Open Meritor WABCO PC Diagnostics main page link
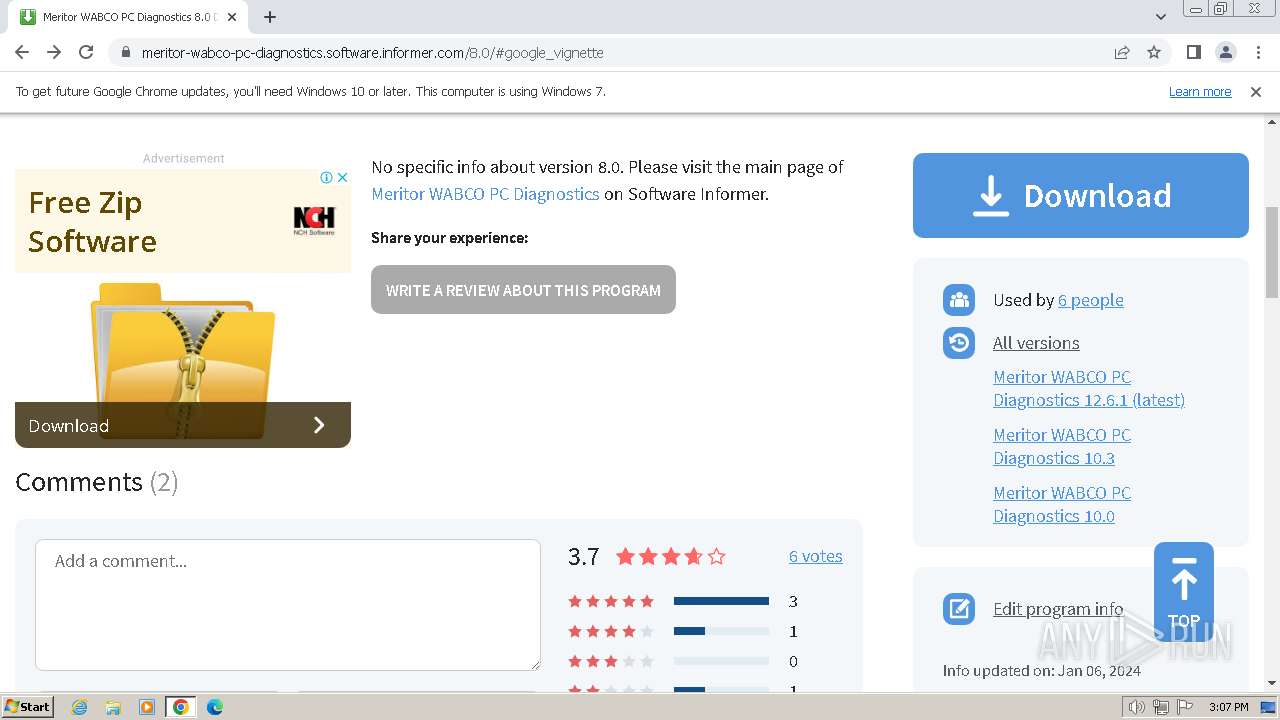 tap(485, 194)
